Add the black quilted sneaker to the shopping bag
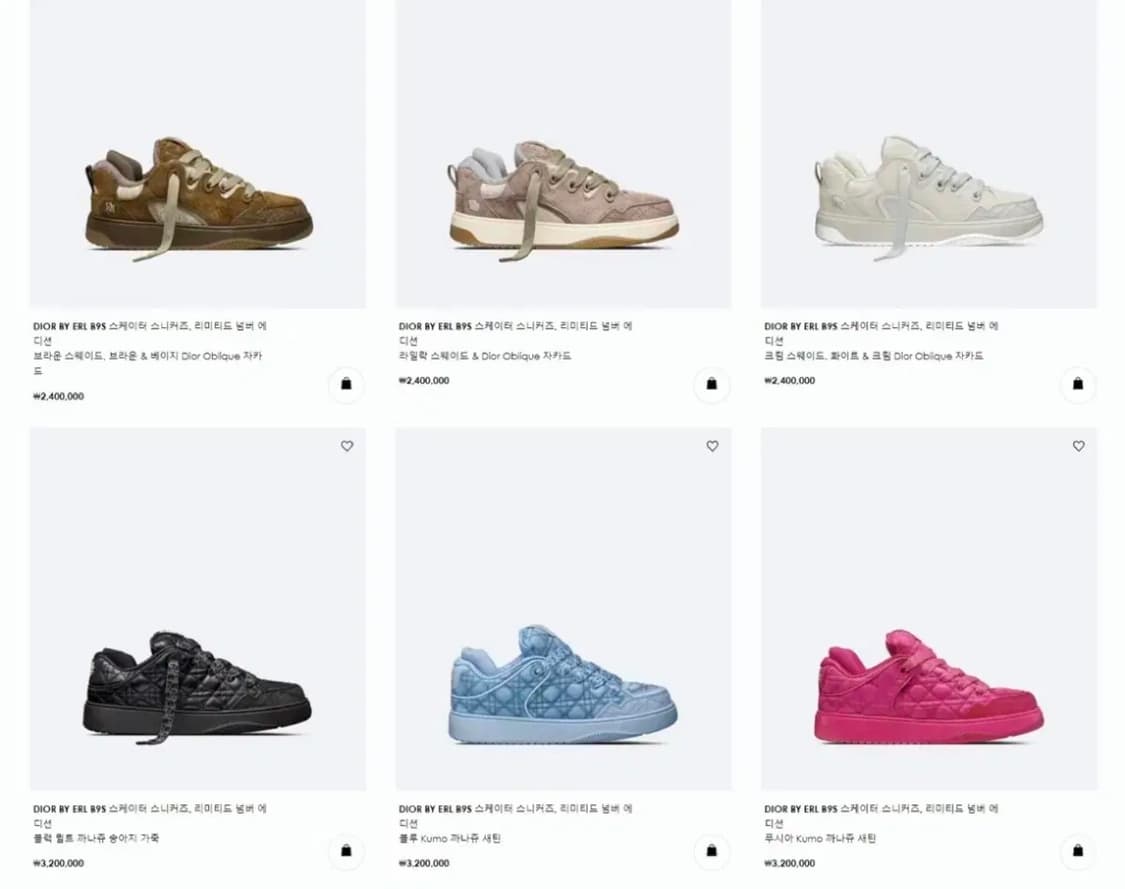The width and height of the screenshot is (1125, 889). [346, 851]
